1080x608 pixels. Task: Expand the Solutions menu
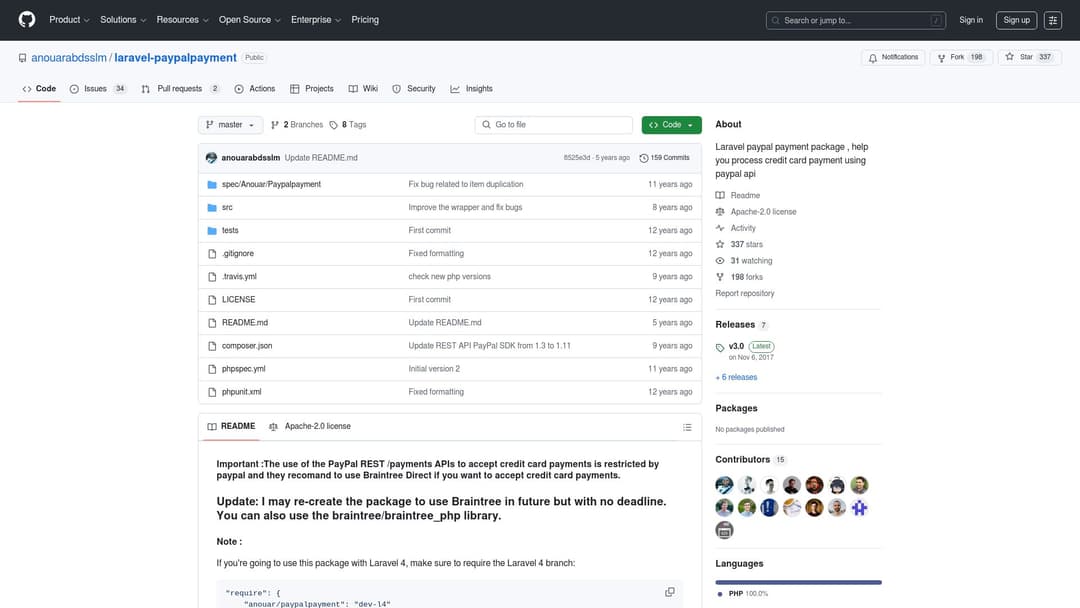(123, 20)
